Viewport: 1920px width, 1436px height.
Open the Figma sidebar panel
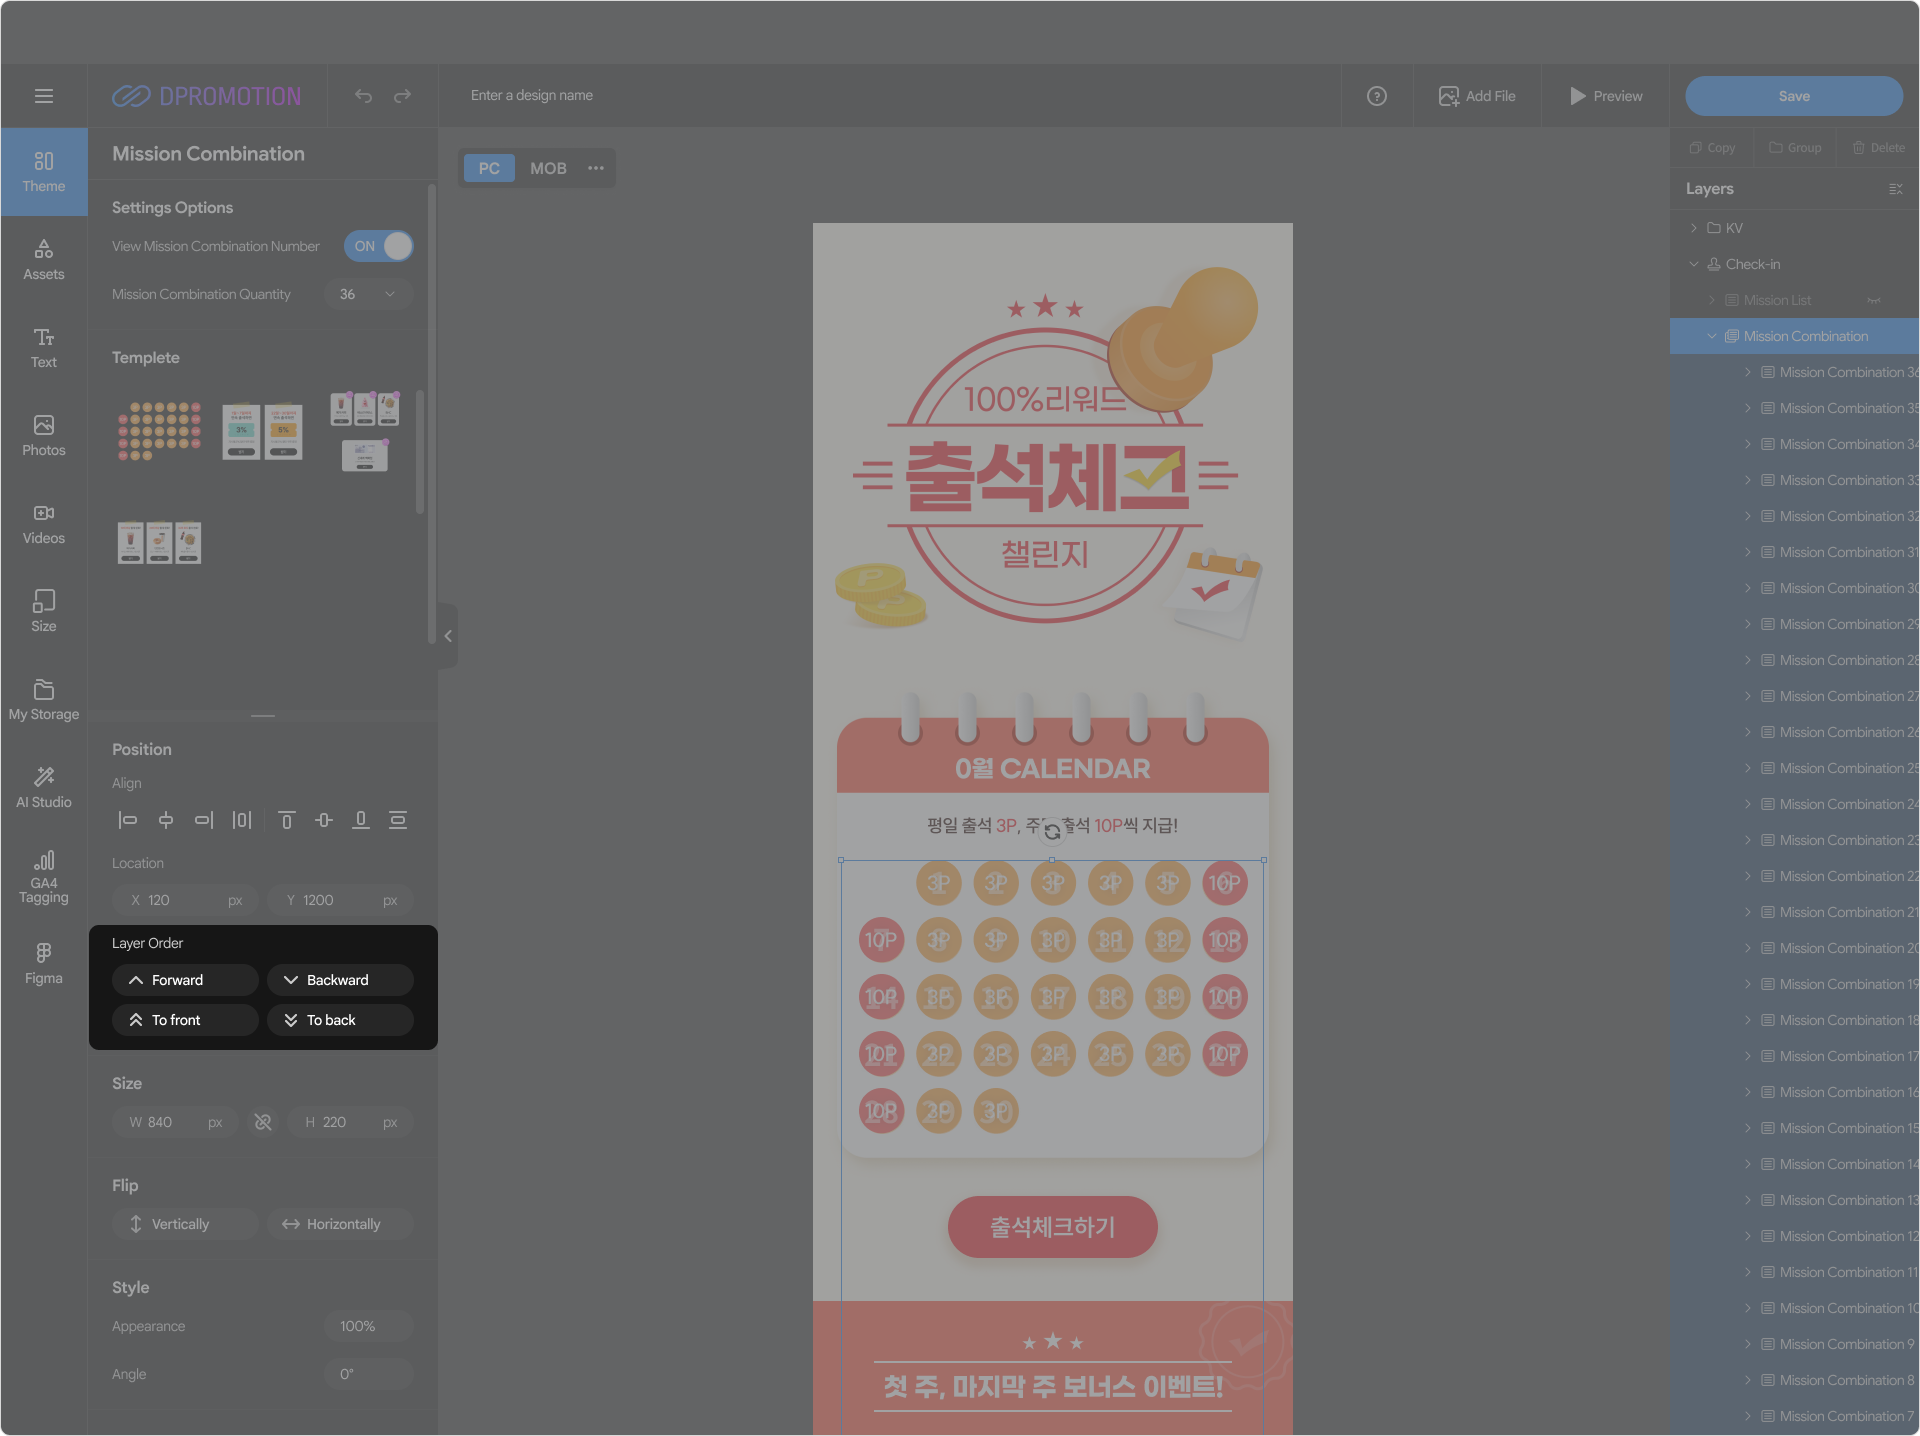pyautogui.click(x=44, y=964)
